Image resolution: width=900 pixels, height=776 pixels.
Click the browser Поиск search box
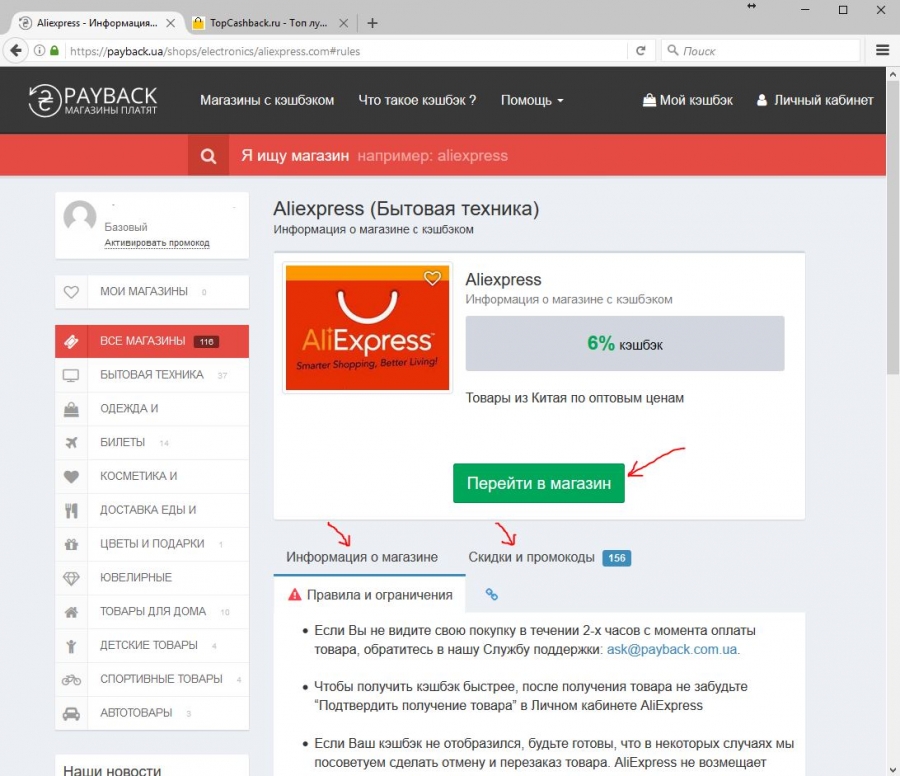pyautogui.click(x=761, y=51)
